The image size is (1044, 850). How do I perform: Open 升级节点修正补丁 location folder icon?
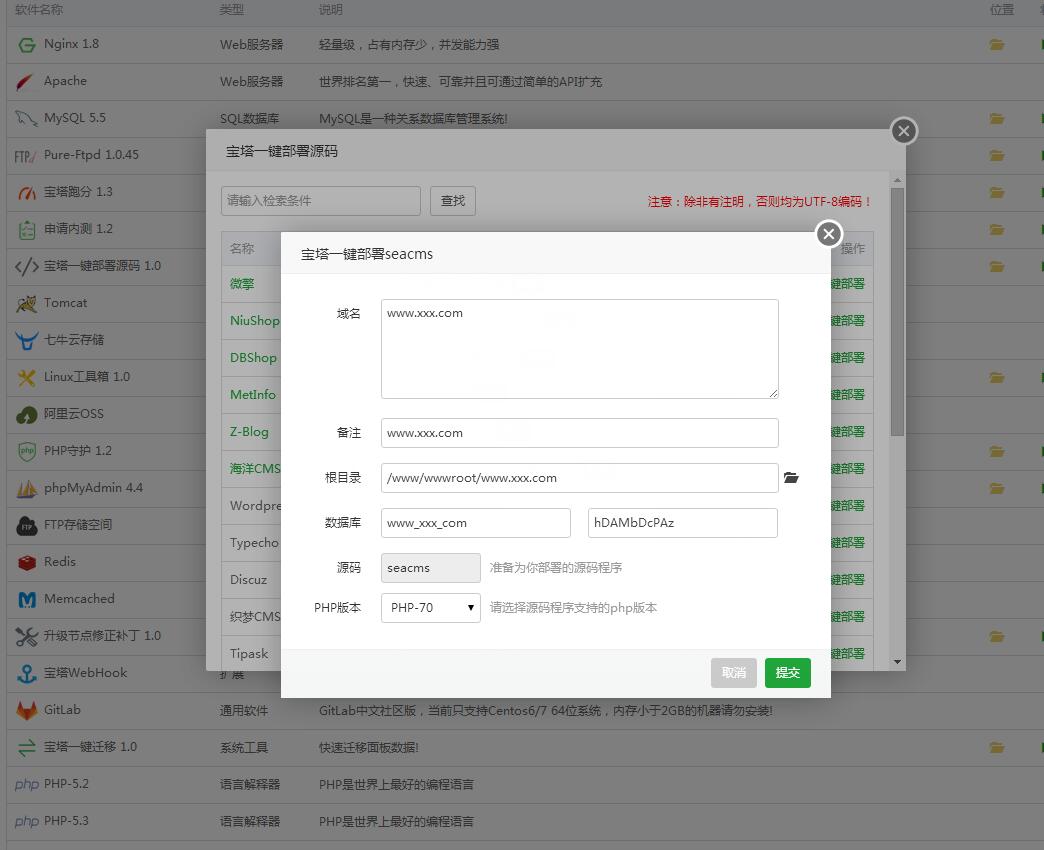click(x=997, y=637)
